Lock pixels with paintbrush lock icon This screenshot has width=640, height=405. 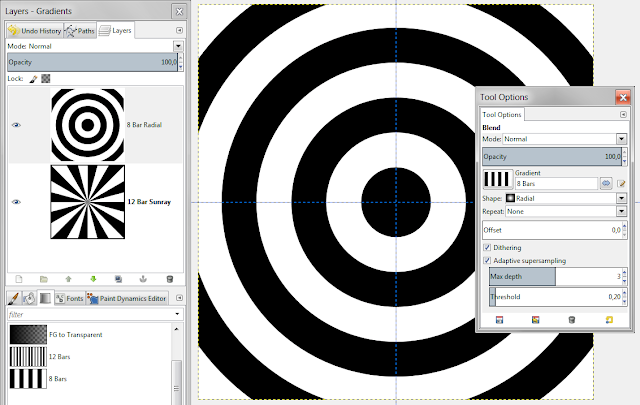(33, 78)
